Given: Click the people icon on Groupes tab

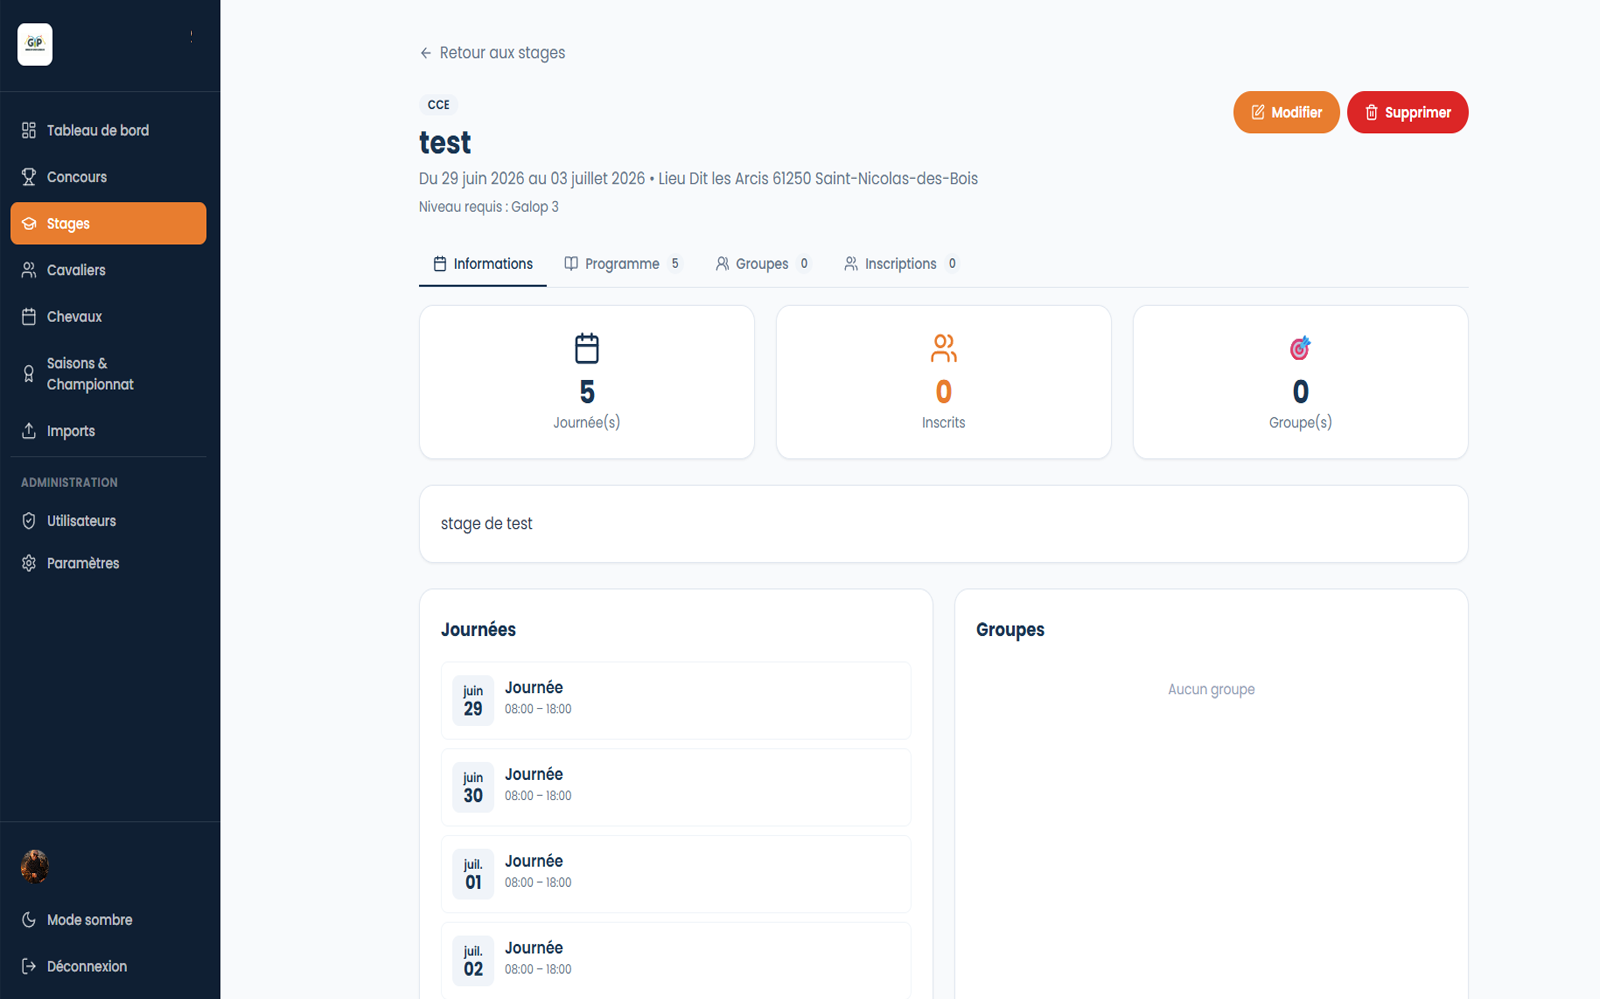Looking at the screenshot, I should (722, 264).
